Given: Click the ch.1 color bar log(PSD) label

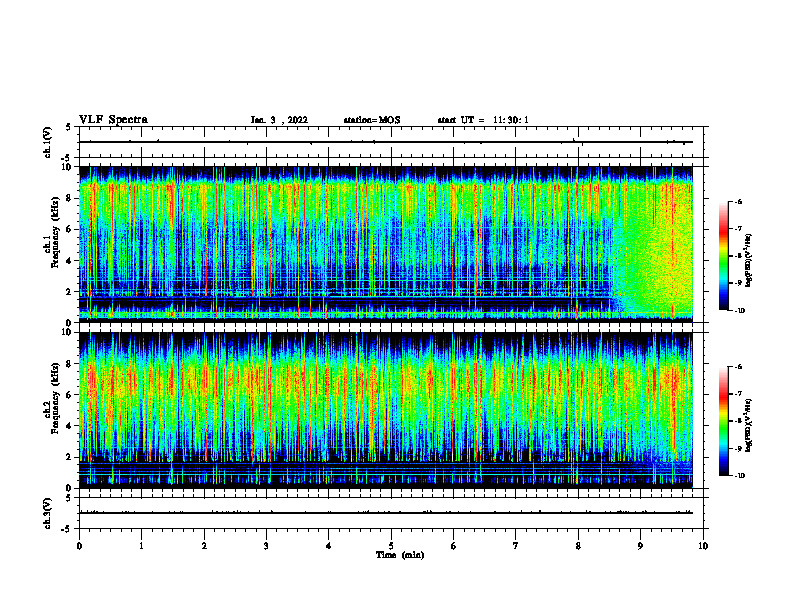Looking at the screenshot, I should click(749, 261).
